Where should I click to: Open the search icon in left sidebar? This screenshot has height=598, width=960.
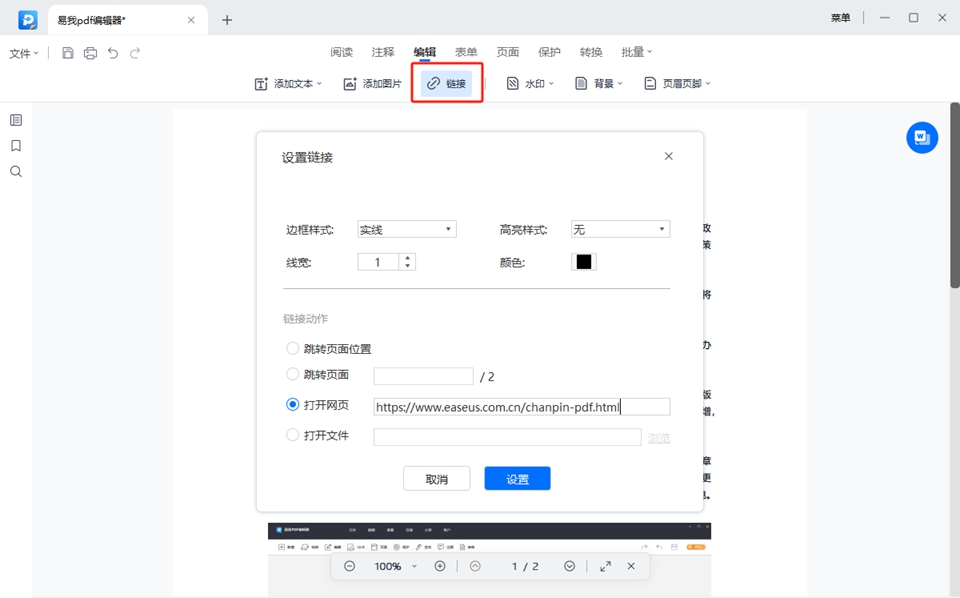16,171
